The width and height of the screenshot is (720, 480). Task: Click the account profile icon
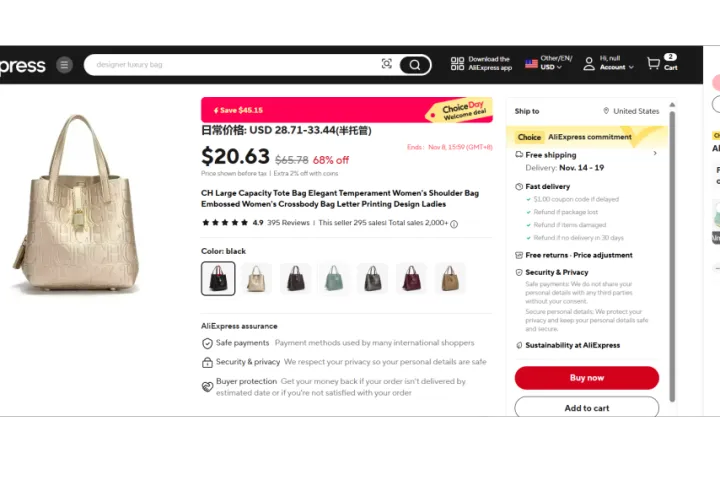[589, 63]
